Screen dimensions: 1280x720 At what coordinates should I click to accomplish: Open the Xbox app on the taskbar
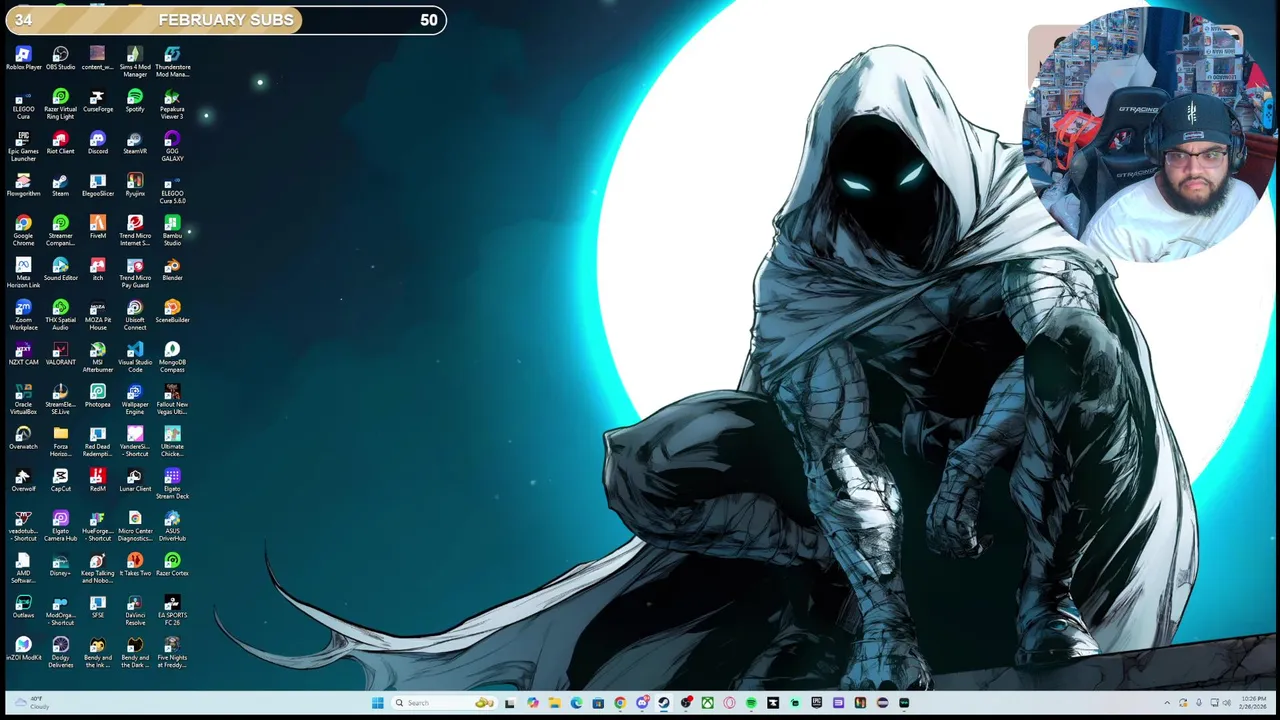[707, 703]
